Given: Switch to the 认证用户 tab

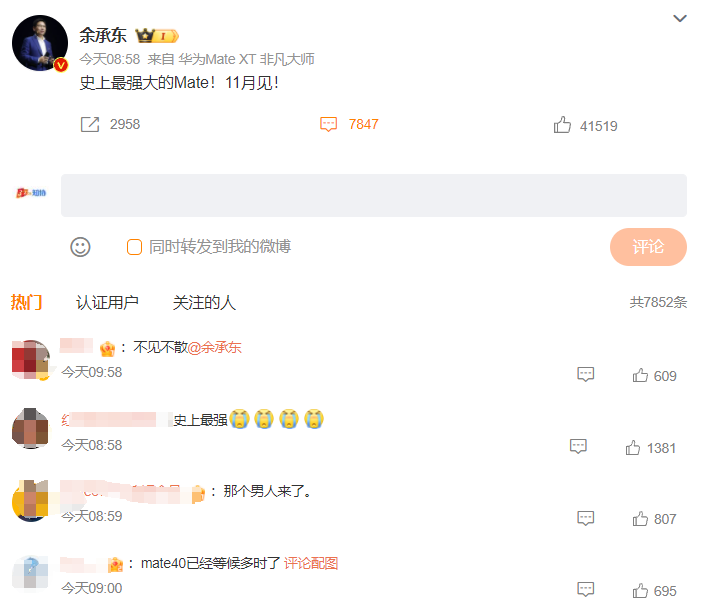Looking at the screenshot, I should click(x=107, y=303).
